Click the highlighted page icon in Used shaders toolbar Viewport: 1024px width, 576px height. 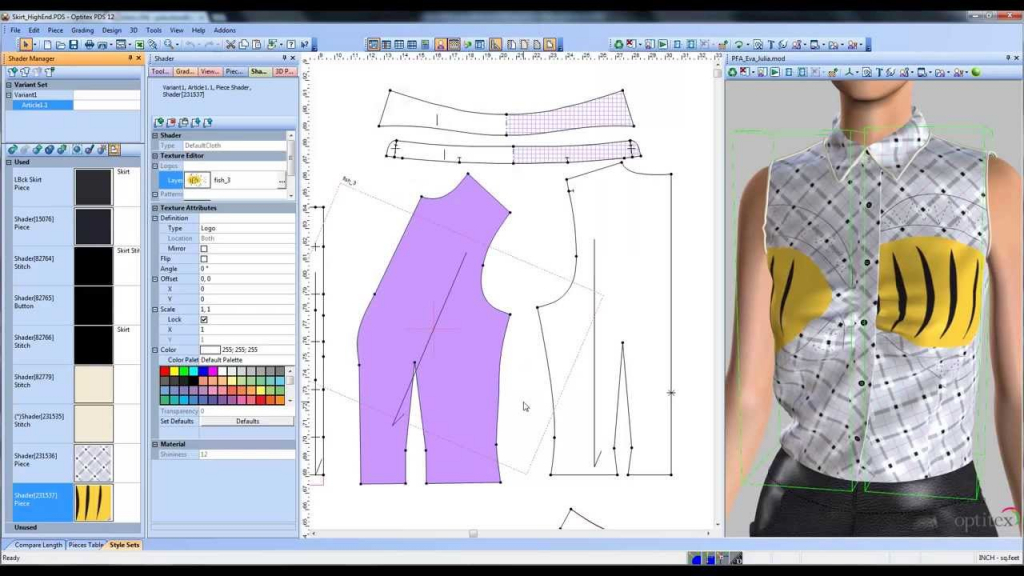pos(114,150)
